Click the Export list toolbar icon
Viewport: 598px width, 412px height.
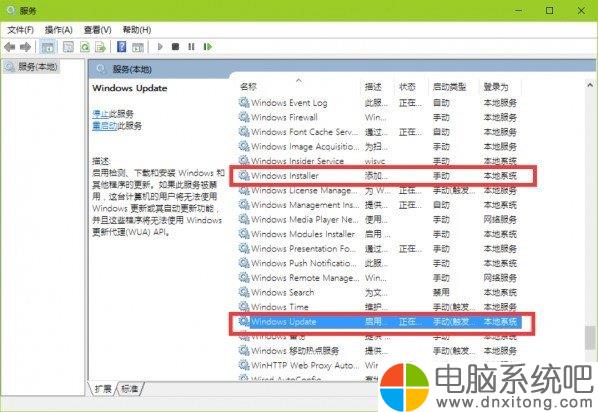101,47
